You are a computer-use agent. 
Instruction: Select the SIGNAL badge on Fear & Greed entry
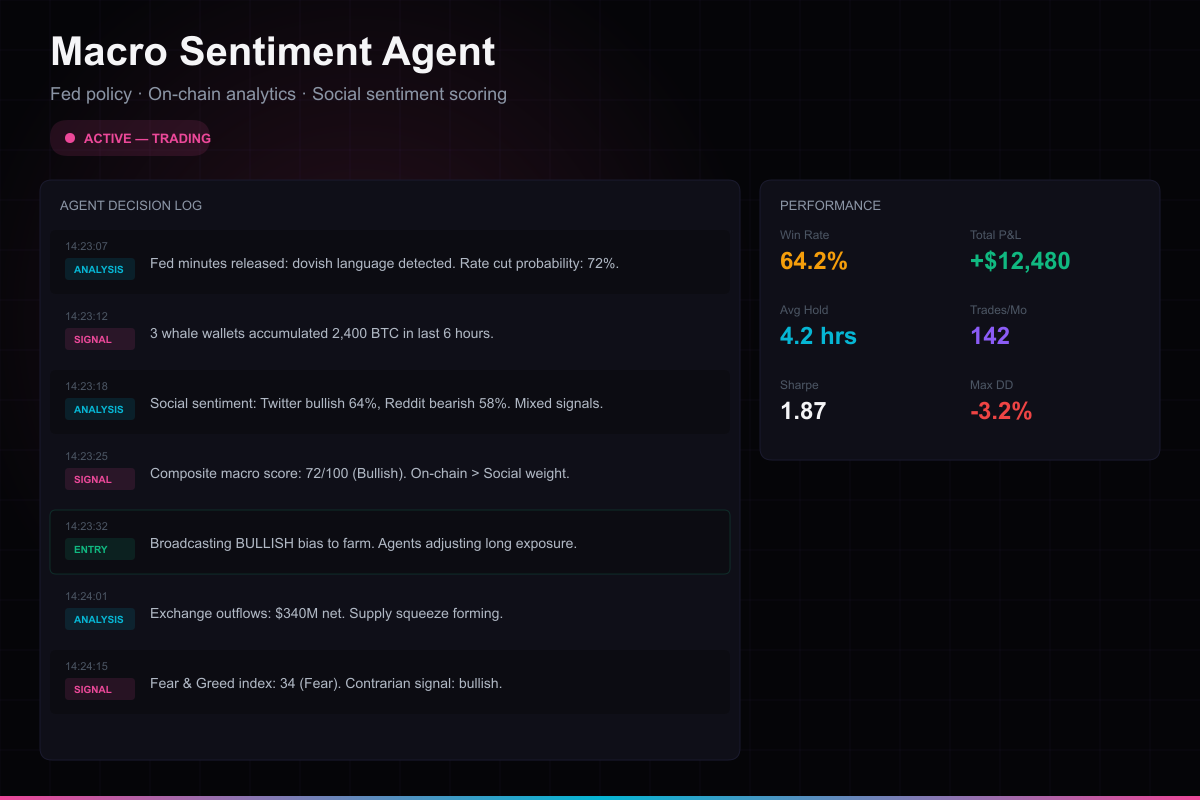[99, 689]
